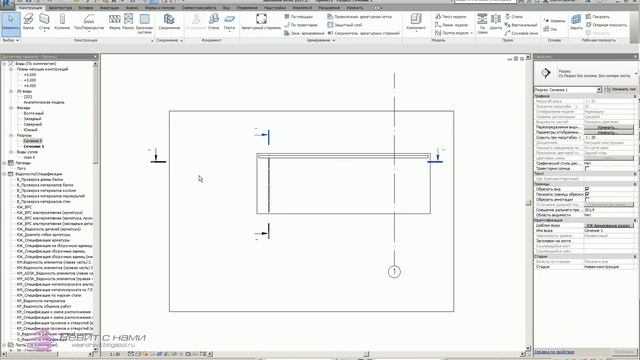Click the Зона армирования tool
640x360 pixels.
point(304,33)
